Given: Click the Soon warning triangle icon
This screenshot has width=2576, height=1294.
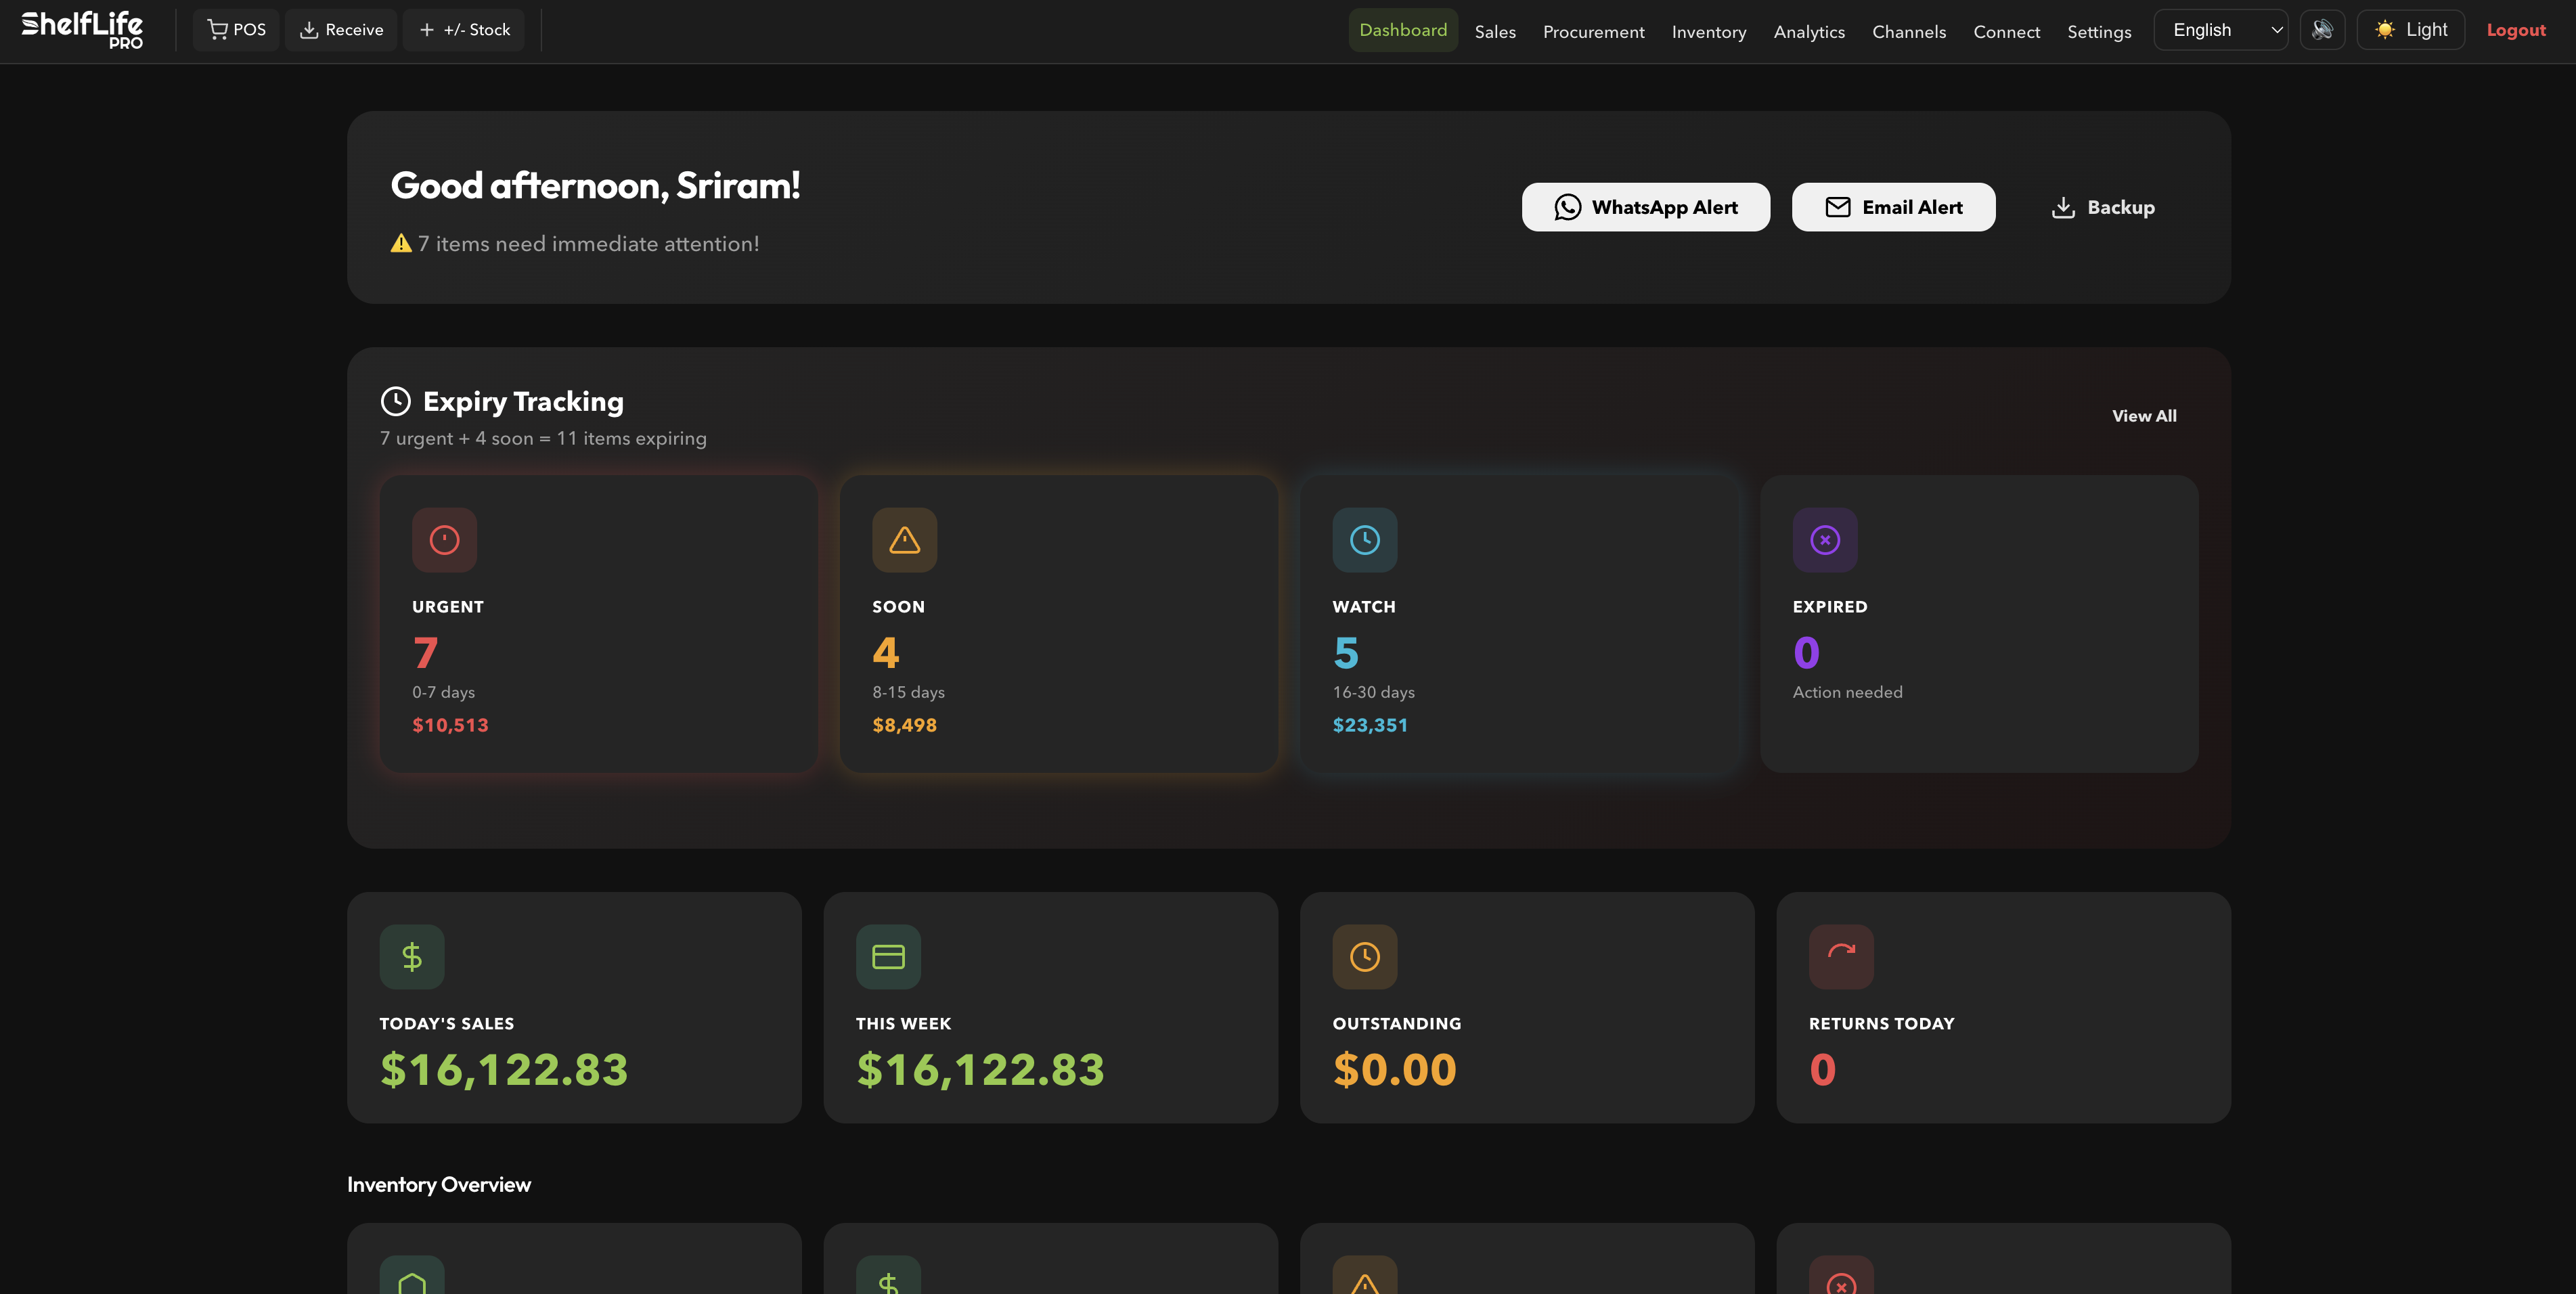Looking at the screenshot, I should point(903,539).
